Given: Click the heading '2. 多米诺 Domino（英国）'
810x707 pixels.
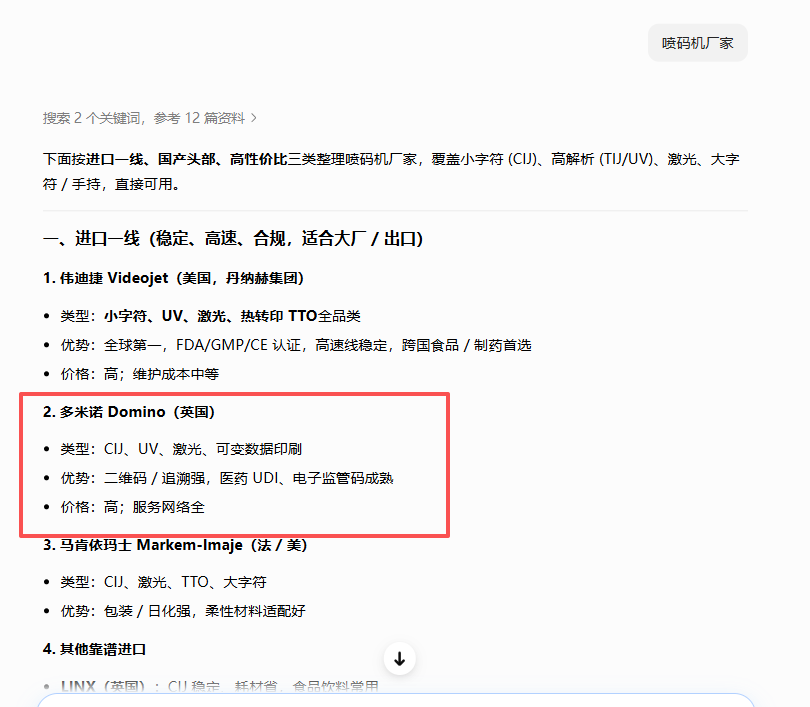Looking at the screenshot, I should point(129,412).
